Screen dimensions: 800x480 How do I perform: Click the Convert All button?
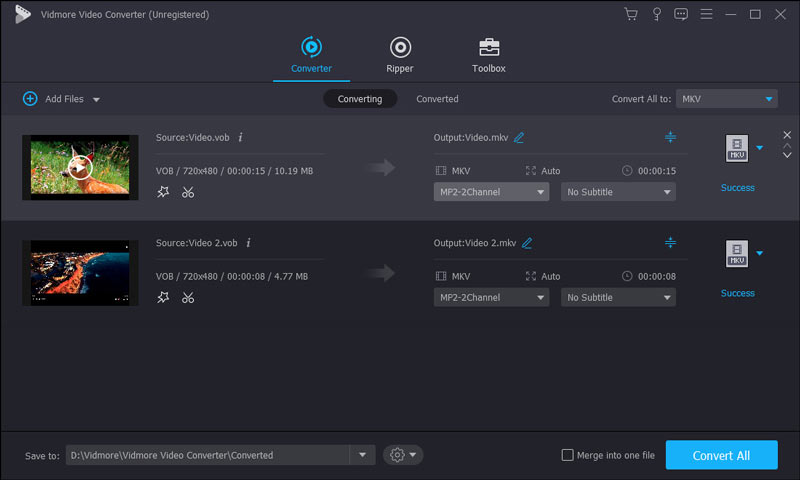[721, 455]
